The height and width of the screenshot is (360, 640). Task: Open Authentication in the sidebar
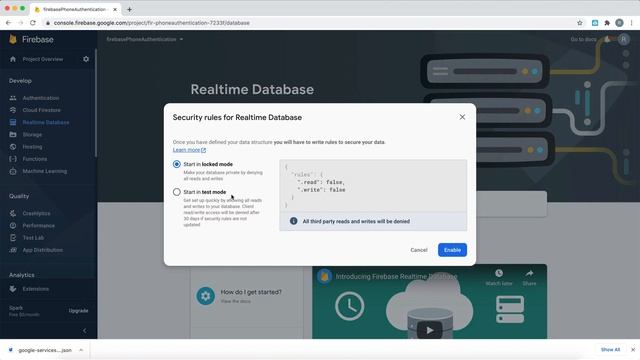point(41,98)
